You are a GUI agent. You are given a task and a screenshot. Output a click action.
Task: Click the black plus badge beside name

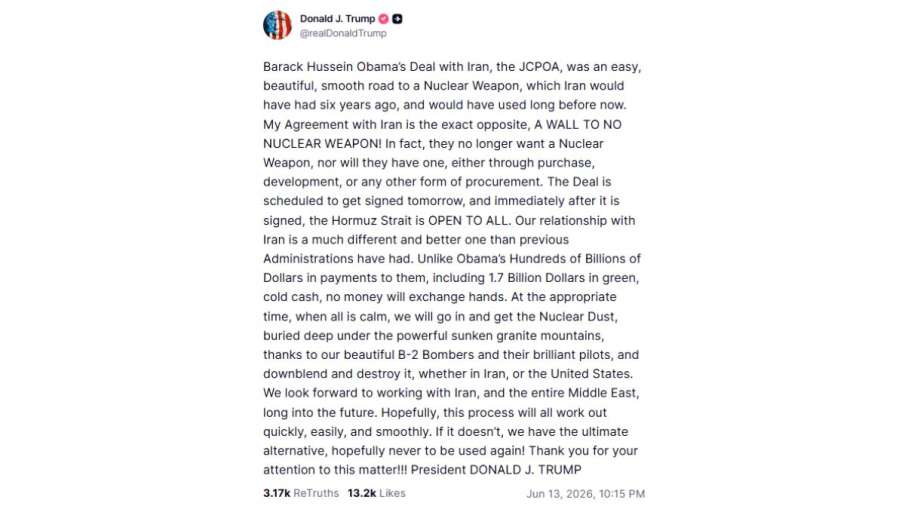tap(397, 19)
